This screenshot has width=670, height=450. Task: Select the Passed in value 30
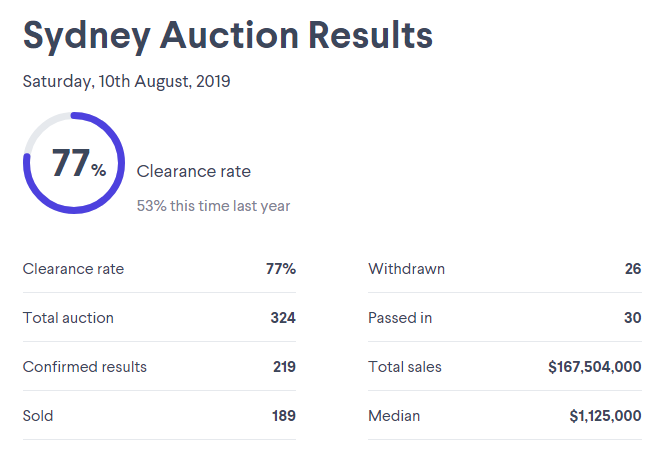[x=632, y=318]
